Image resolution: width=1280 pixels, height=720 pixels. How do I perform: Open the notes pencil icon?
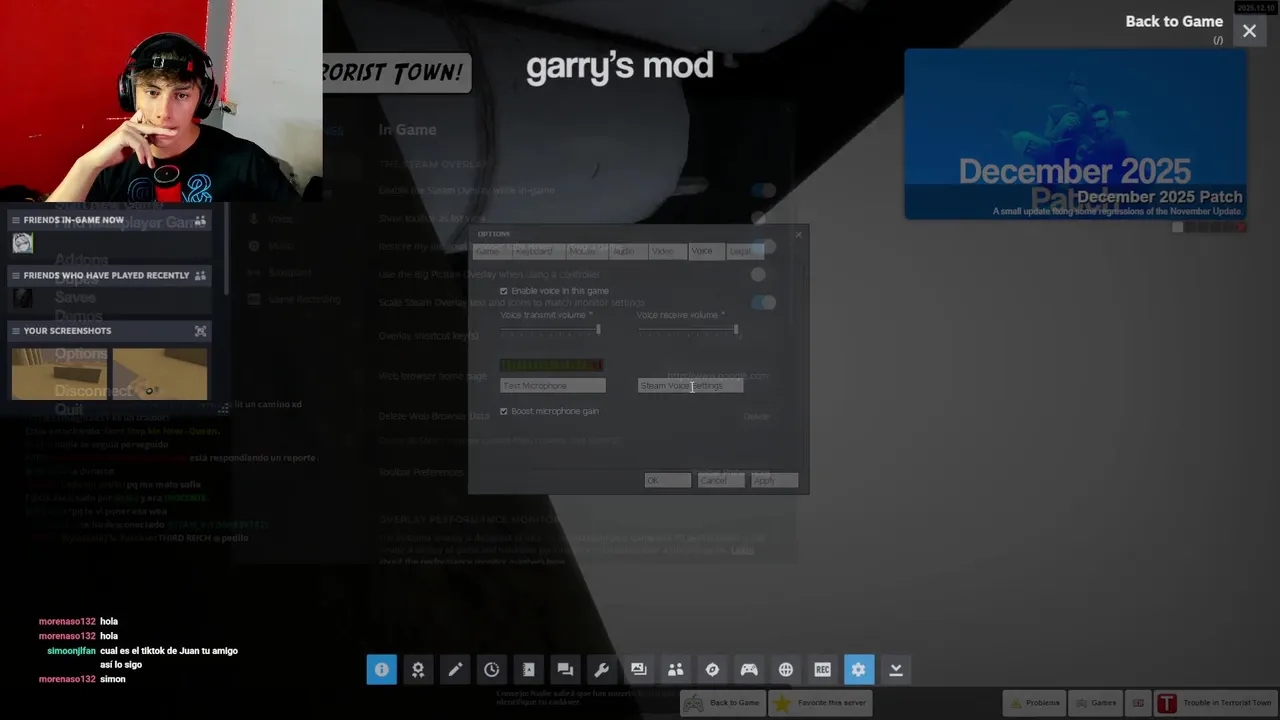pos(455,670)
